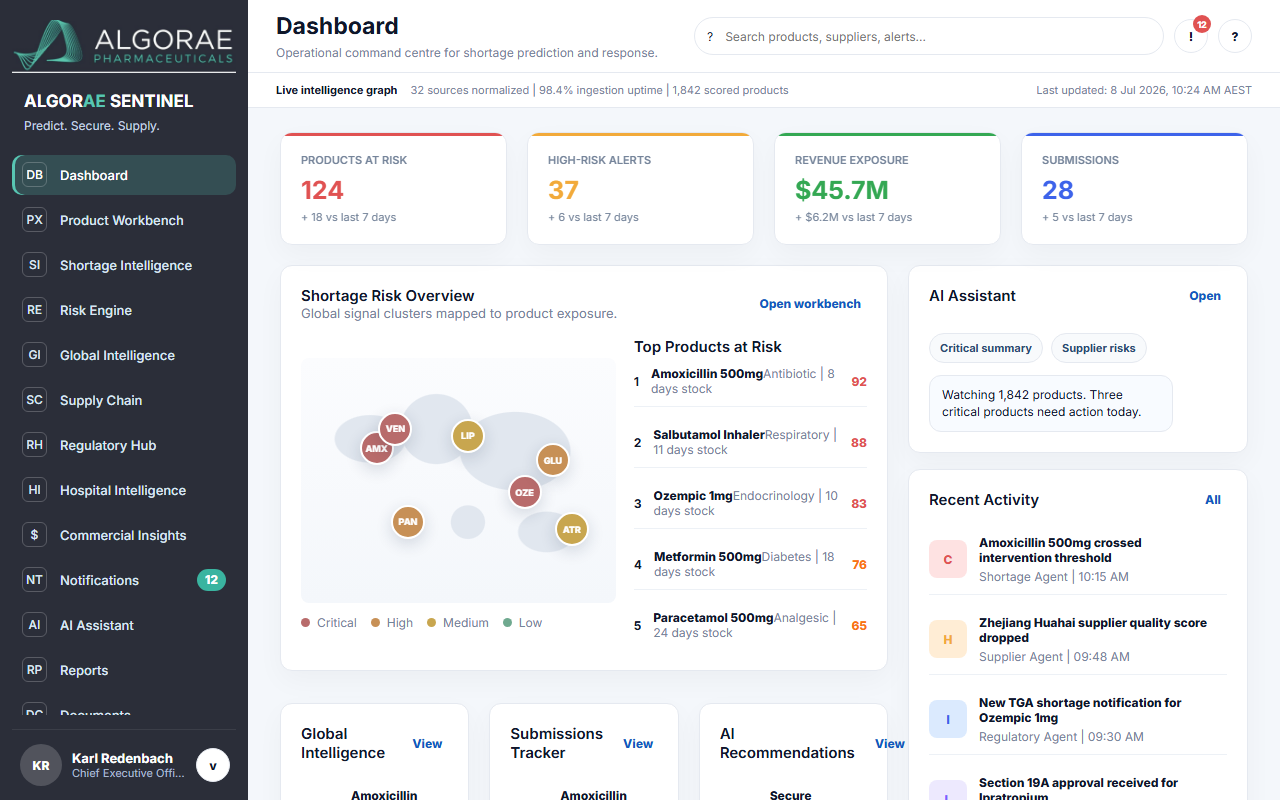Click the DB icon beside Dashboard
Screen dimensions: 1280x800
tap(35, 175)
